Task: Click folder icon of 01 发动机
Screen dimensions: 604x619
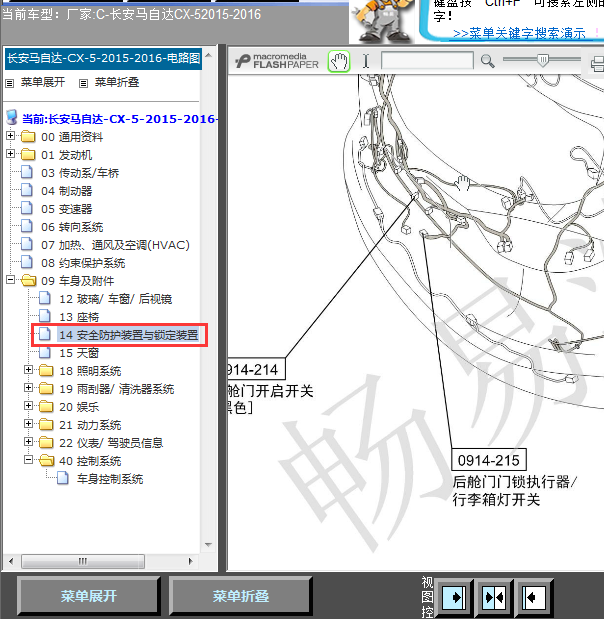Action: click(x=28, y=154)
